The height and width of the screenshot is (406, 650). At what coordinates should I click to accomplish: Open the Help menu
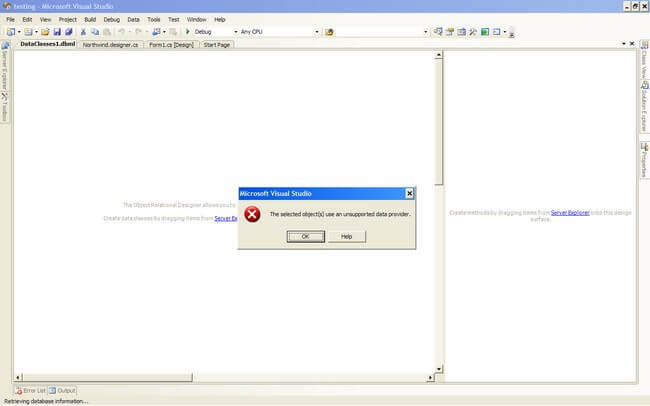pos(220,19)
